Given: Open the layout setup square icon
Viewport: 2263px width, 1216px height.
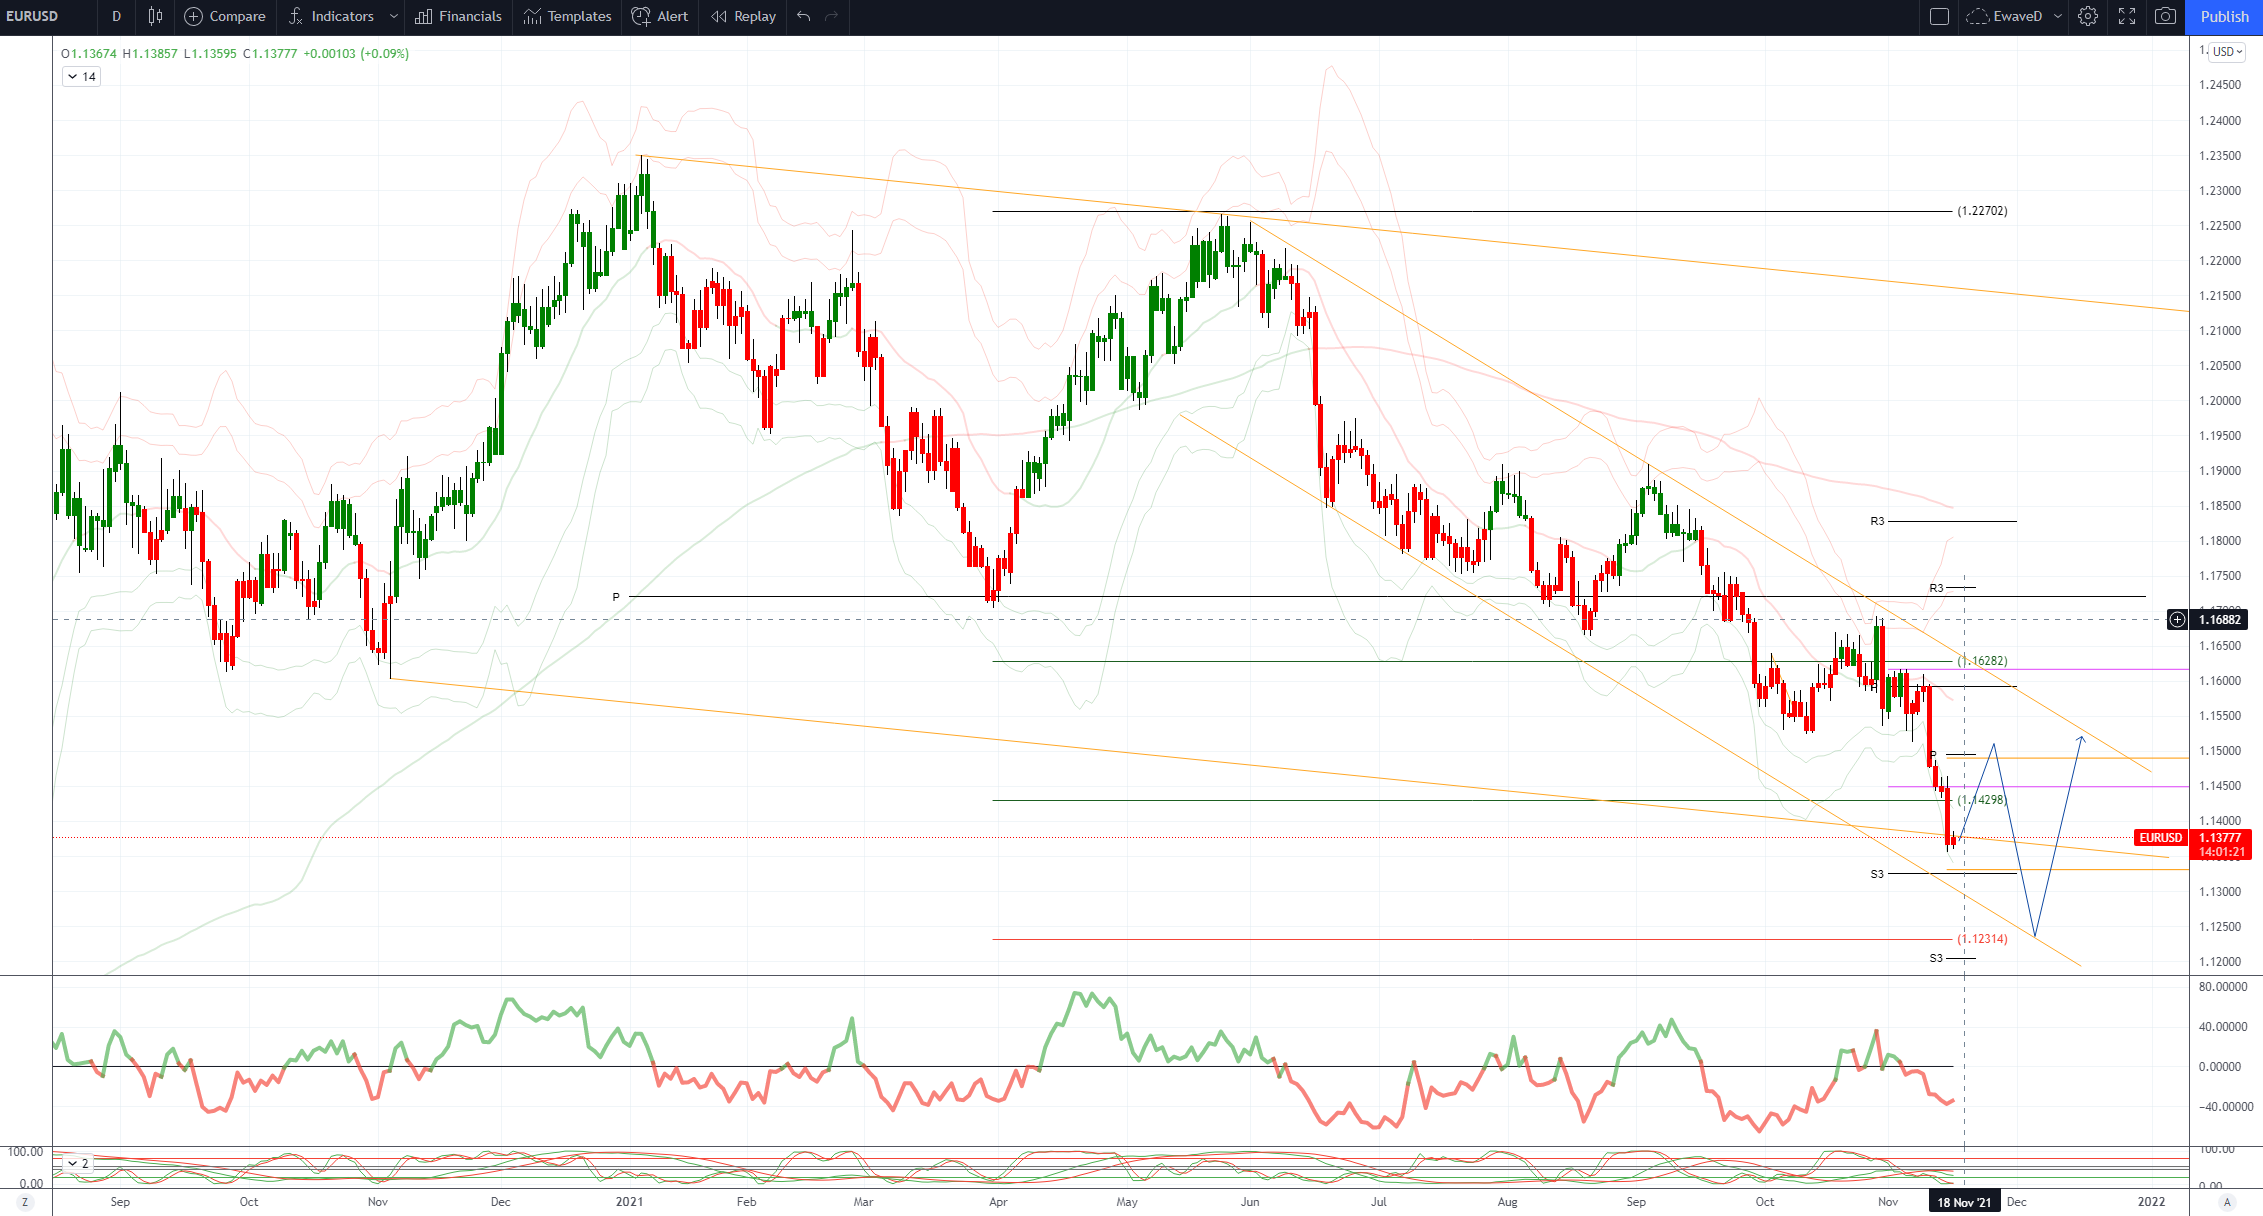Looking at the screenshot, I should (1939, 16).
